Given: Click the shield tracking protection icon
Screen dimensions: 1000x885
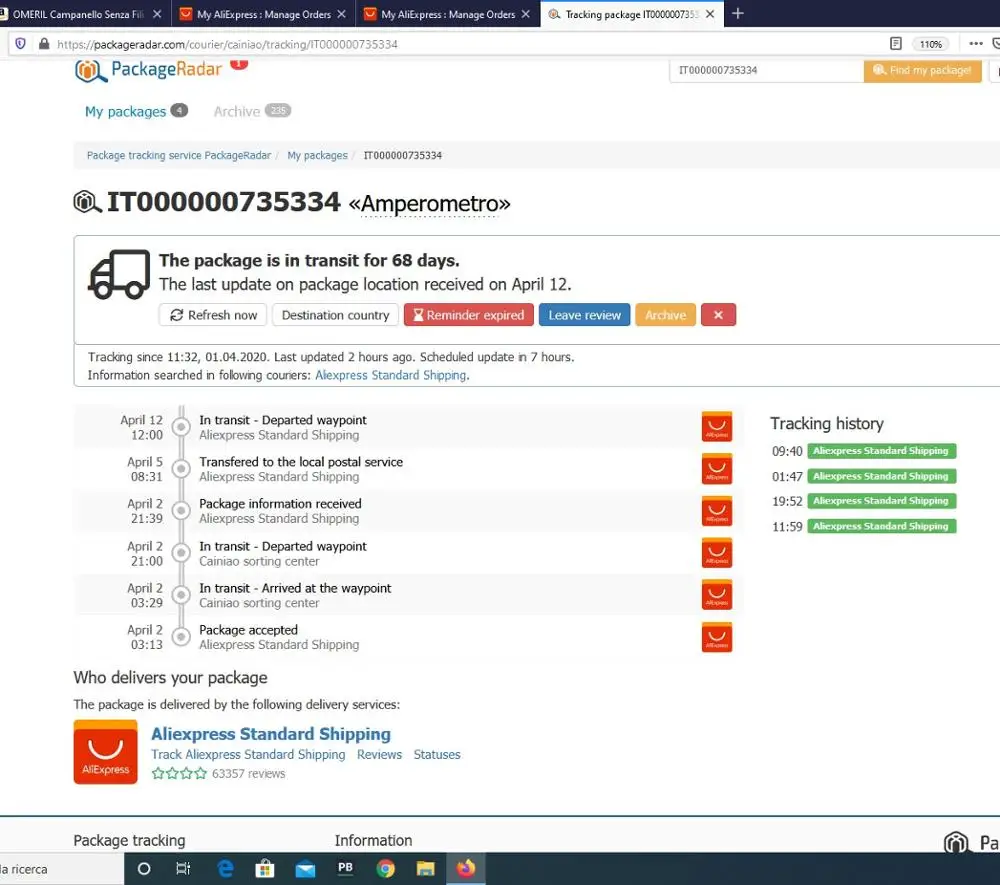Looking at the screenshot, I should click(x=20, y=44).
